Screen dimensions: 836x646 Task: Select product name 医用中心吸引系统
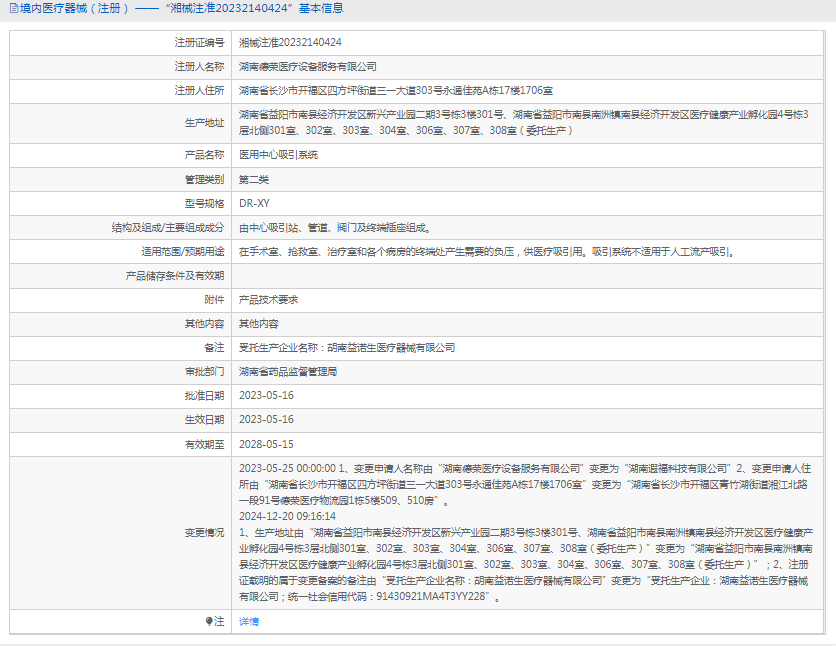278,155
